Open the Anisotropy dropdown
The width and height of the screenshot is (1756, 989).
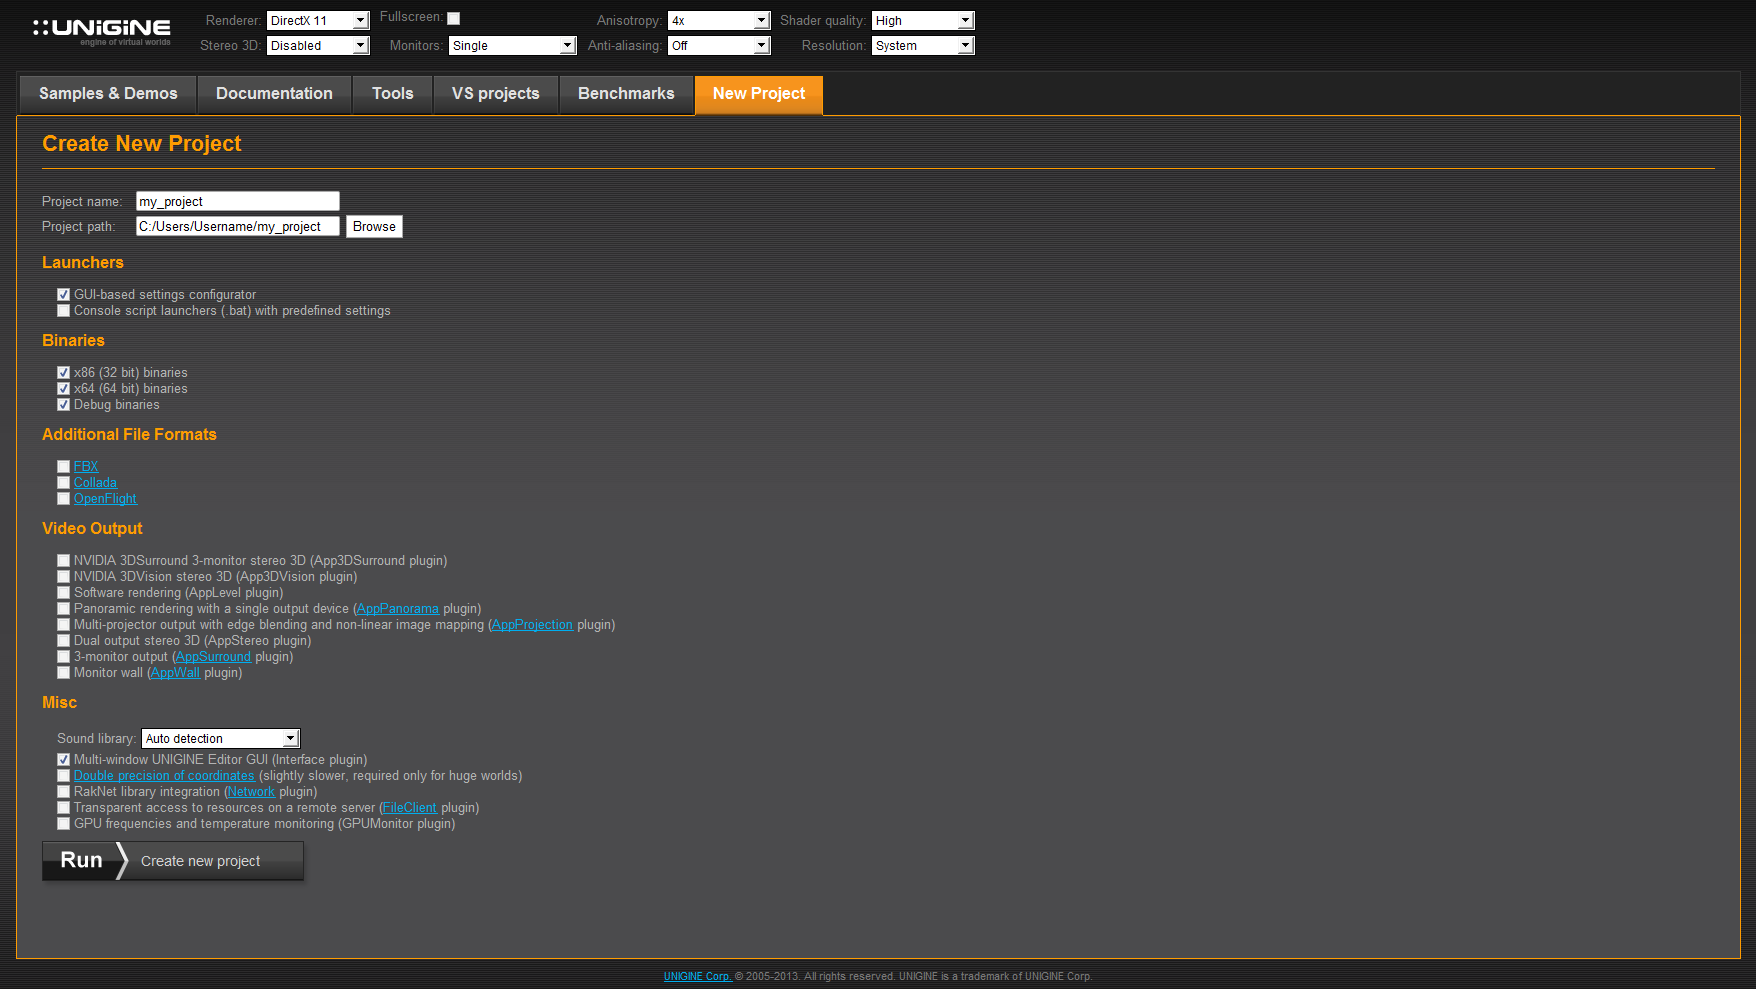719,20
